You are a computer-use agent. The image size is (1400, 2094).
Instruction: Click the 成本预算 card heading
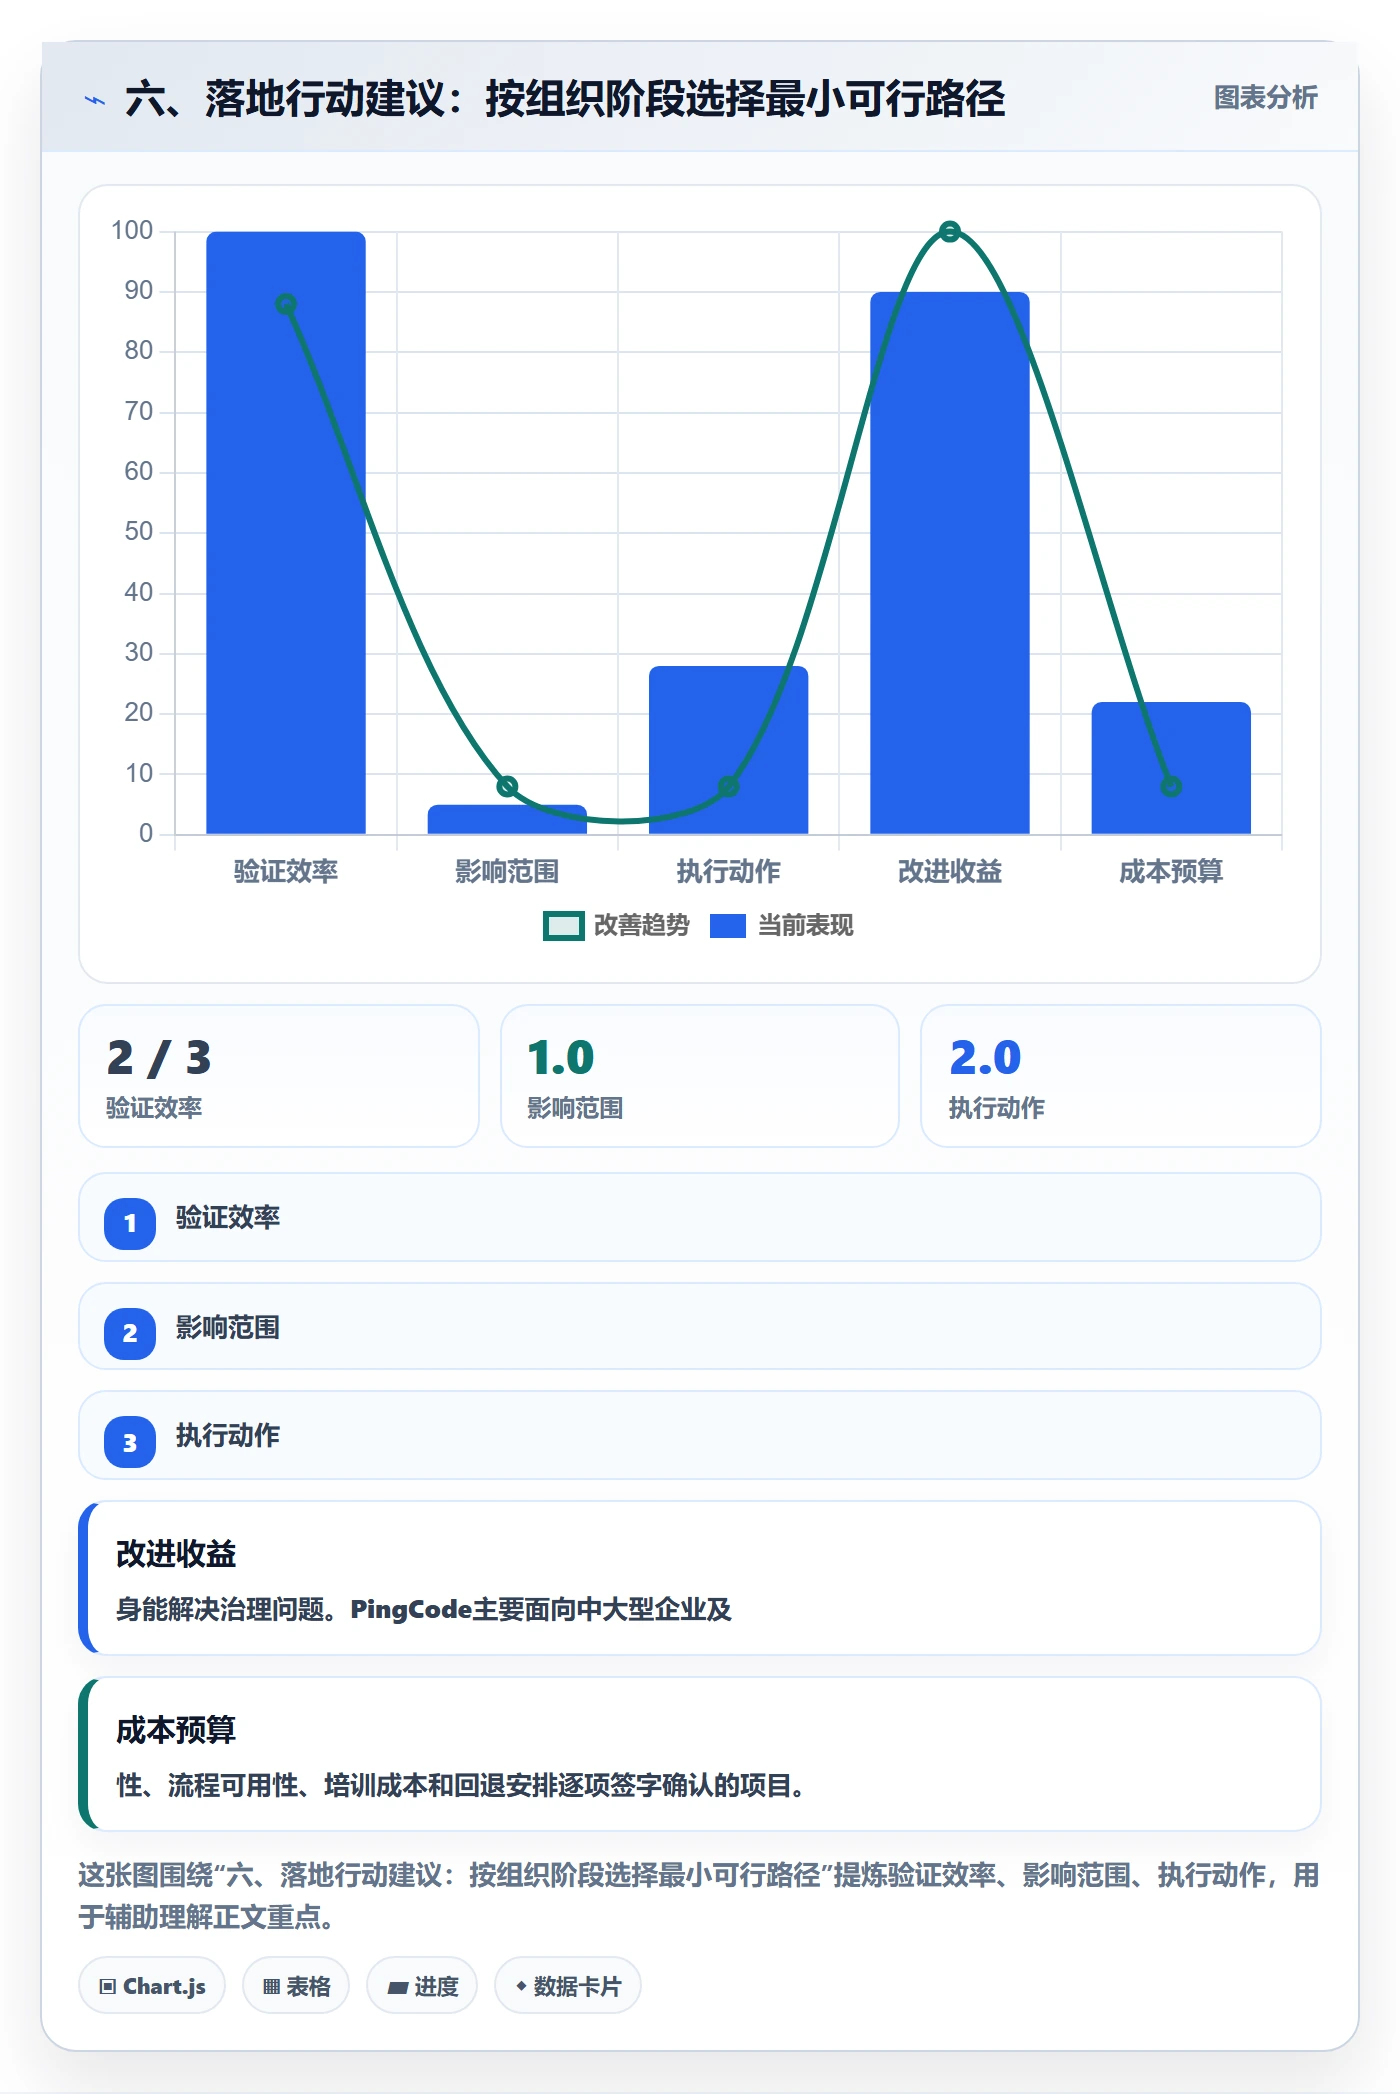point(176,1730)
